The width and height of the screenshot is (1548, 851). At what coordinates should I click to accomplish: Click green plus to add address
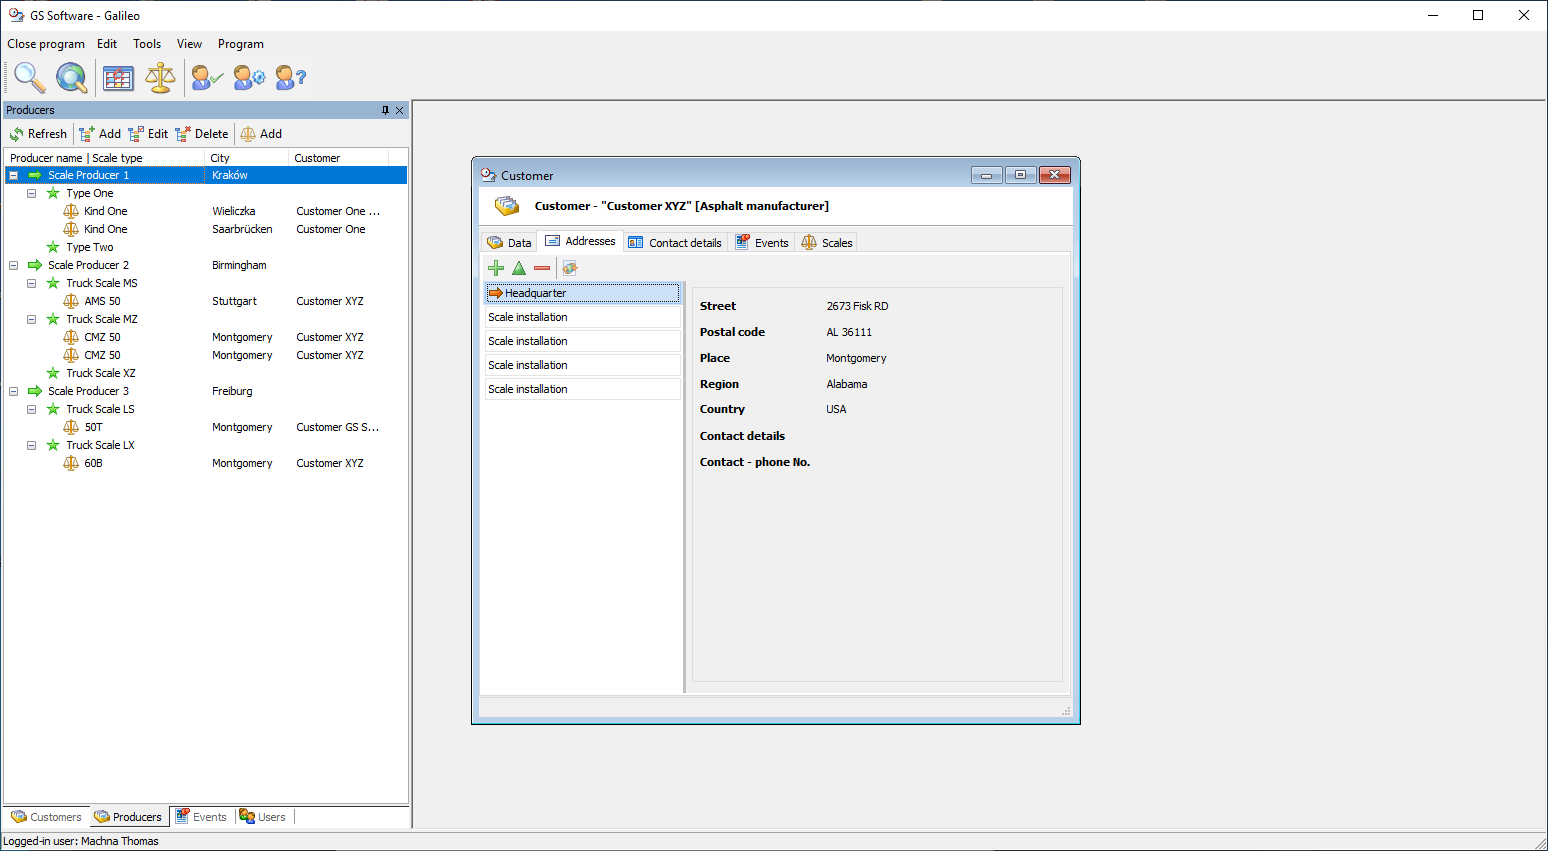tap(495, 268)
